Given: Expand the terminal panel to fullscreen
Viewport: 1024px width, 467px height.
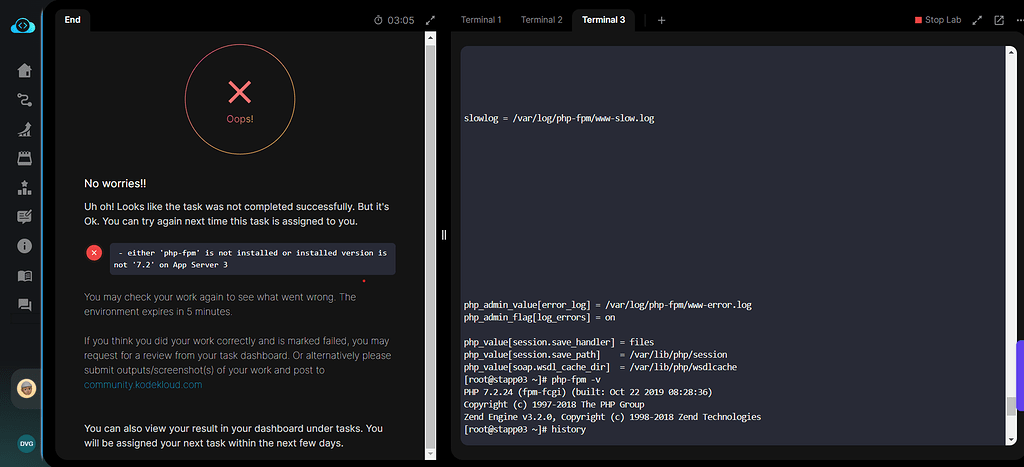Looking at the screenshot, I should click(977, 20).
